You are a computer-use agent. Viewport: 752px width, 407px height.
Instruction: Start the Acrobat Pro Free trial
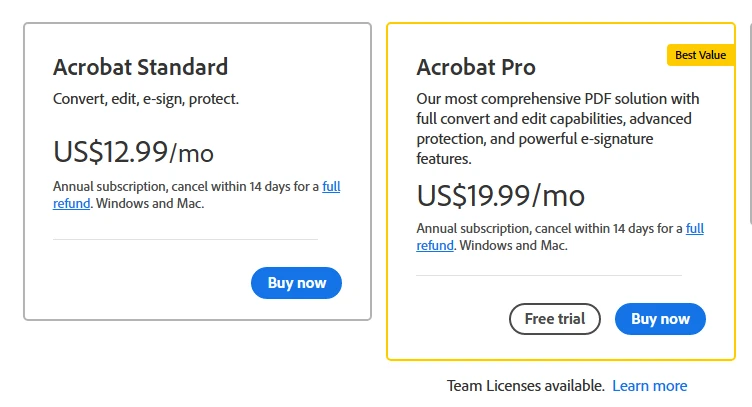(555, 319)
